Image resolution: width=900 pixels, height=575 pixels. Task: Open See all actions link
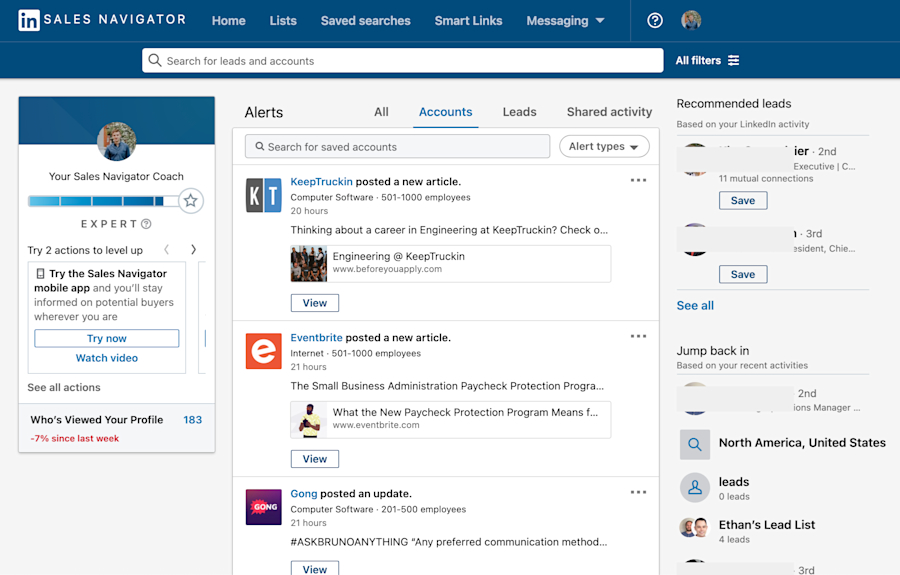pyautogui.click(x=64, y=387)
